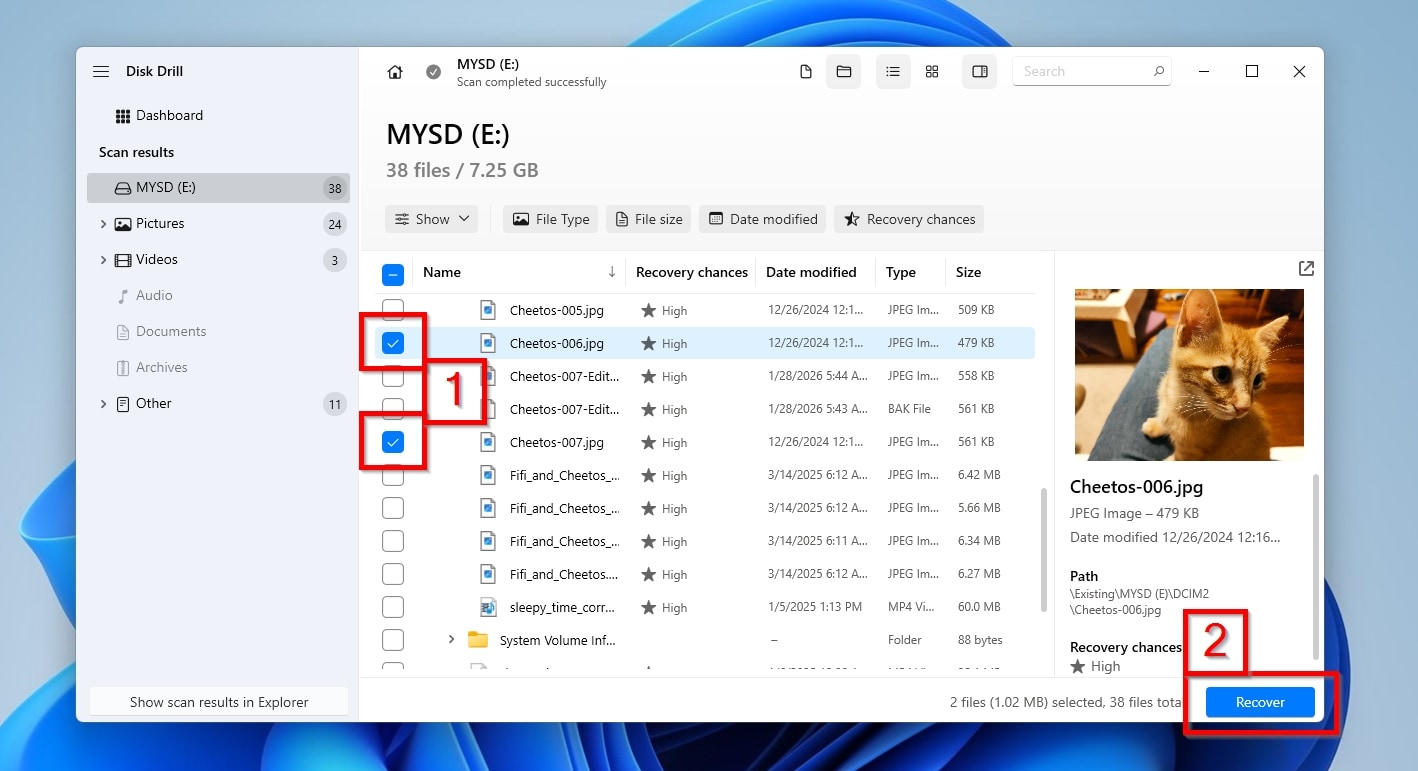Click the Videos film icon
1418x771 pixels.
[x=123, y=260]
